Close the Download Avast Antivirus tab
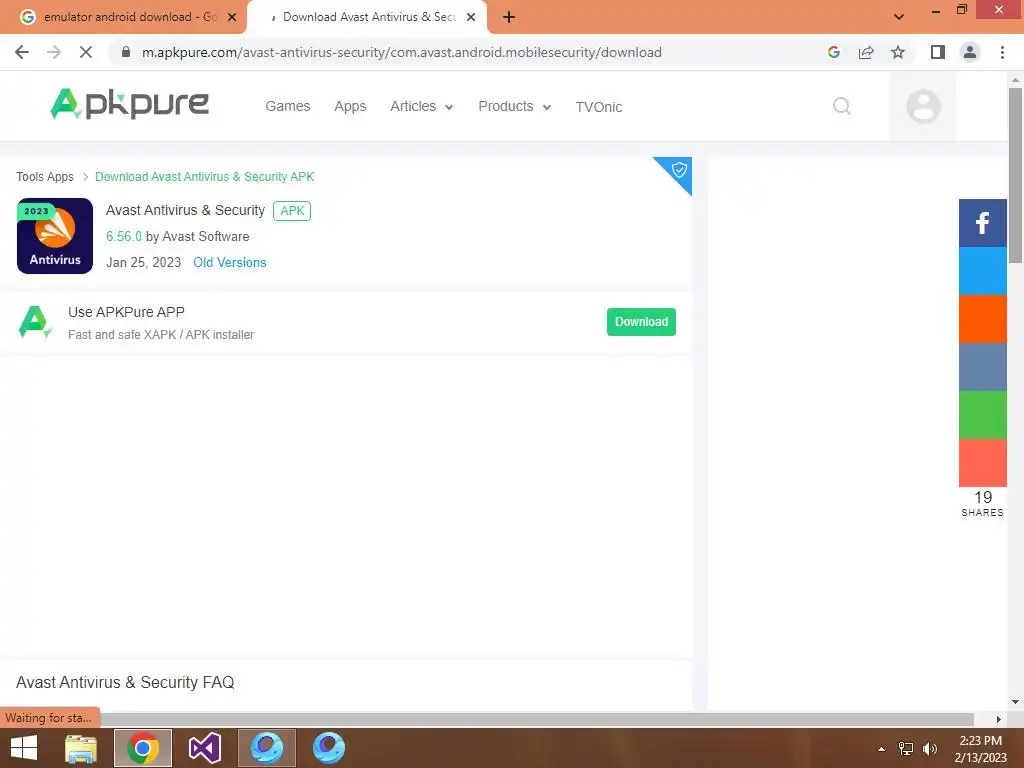 pyautogui.click(x=471, y=17)
